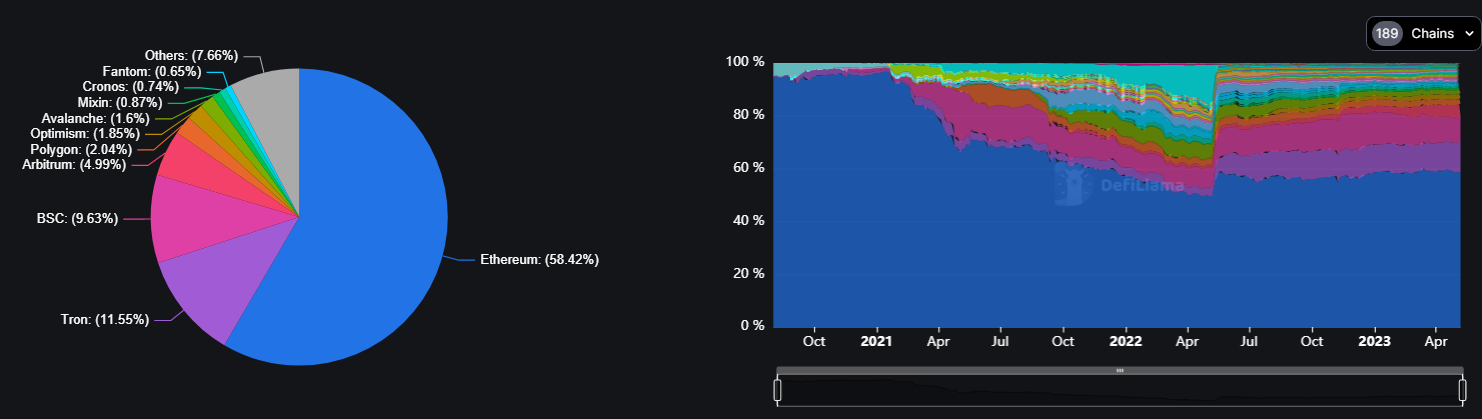Click the 2023 marker on the time axis
Image resolution: width=1482 pixels, height=419 pixels.
click(1375, 340)
